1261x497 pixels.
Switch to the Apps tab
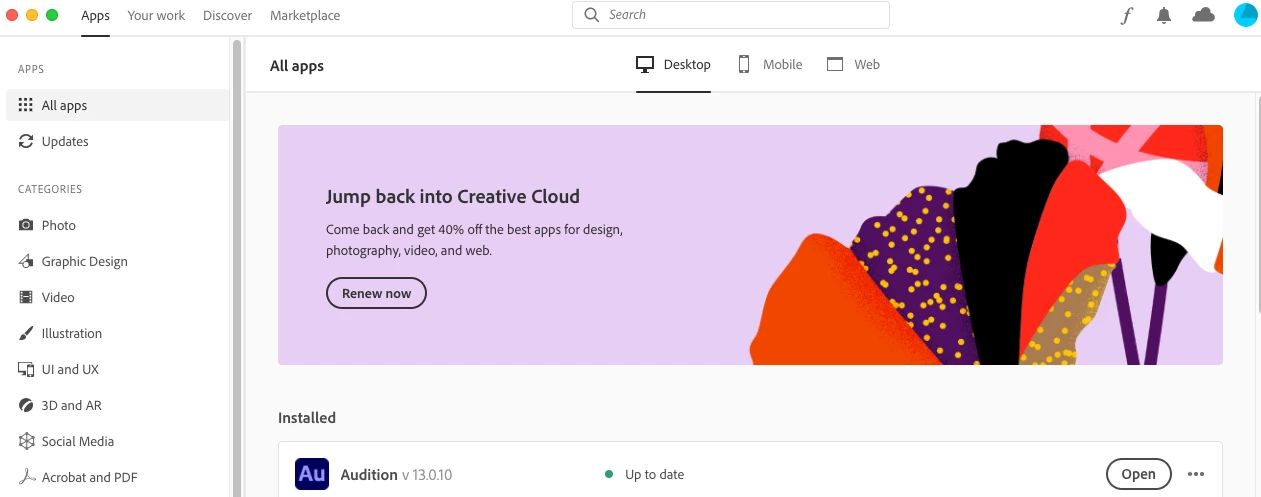pyautogui.click(x=96, y=15)
